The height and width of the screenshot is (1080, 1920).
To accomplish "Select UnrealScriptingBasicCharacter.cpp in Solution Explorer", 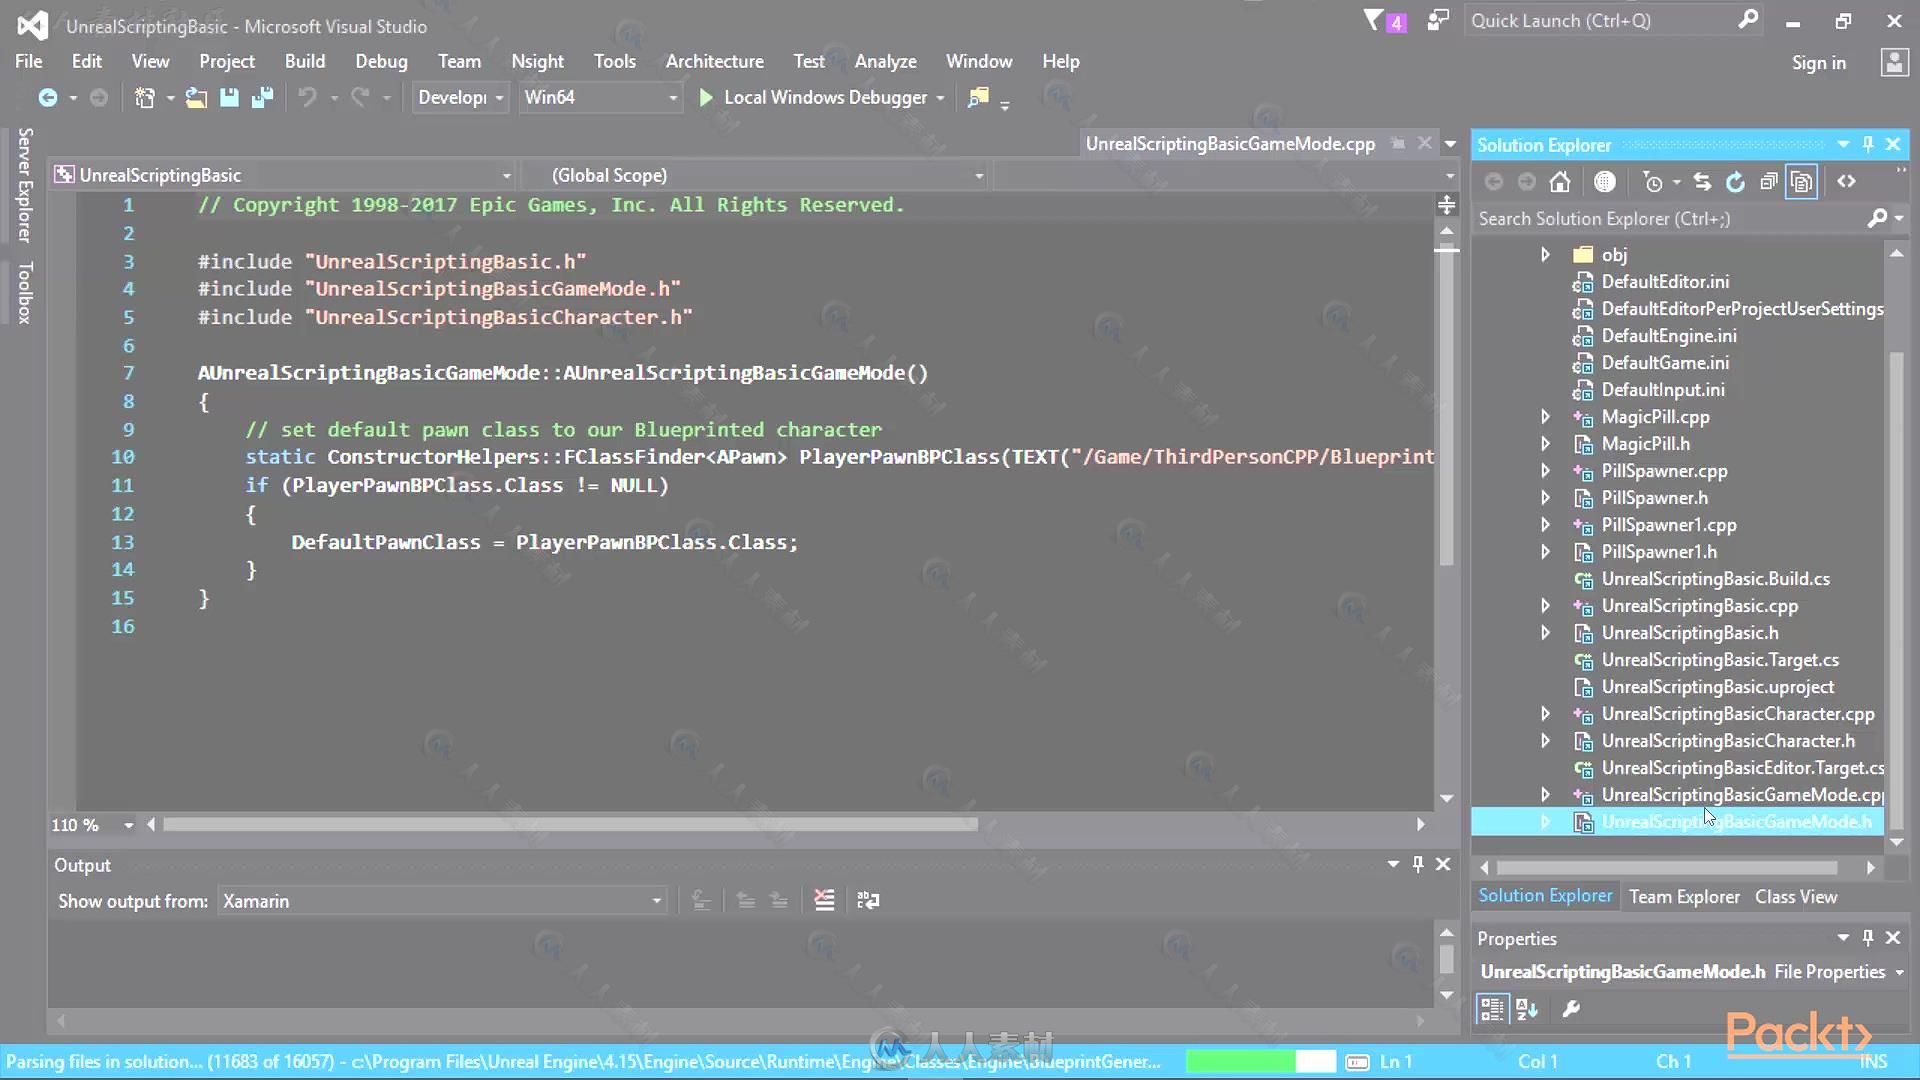I will (1737, 713).
